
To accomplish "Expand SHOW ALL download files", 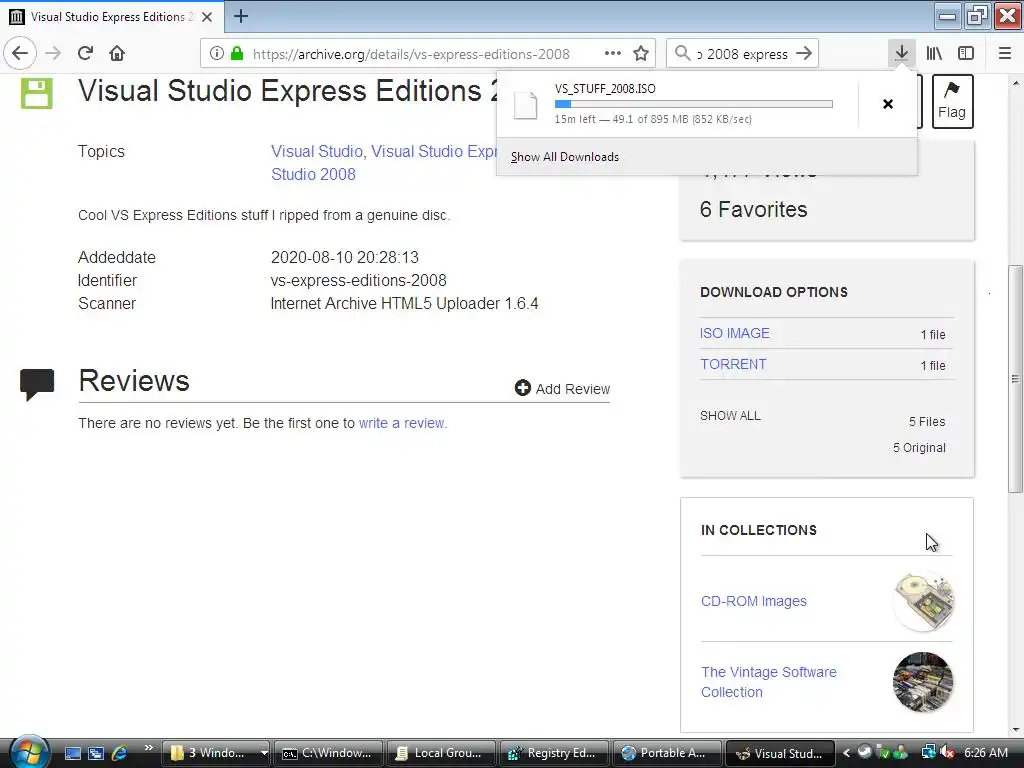I will coord(730,416).
